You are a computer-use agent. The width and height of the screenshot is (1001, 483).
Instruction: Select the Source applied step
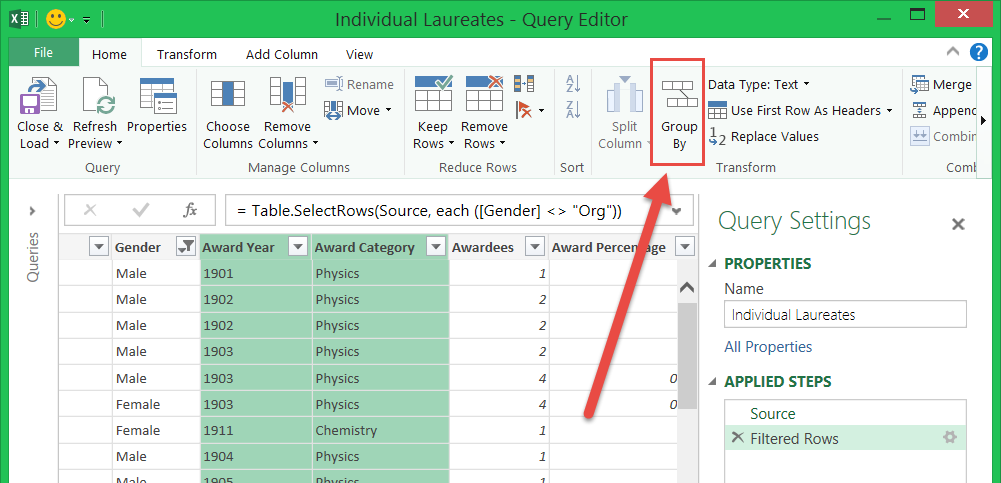tap(773, 414)
